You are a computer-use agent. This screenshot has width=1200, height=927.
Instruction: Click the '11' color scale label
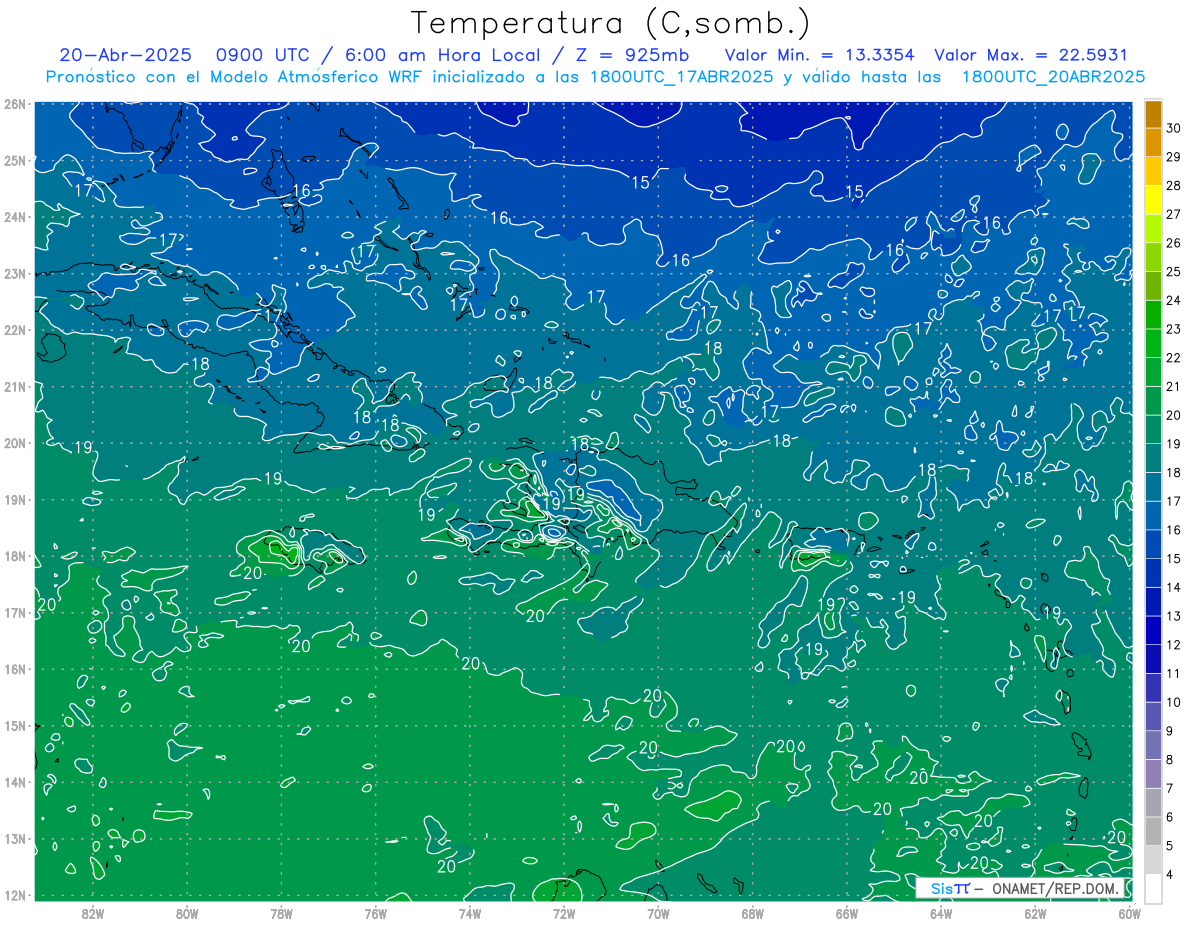1175,674
